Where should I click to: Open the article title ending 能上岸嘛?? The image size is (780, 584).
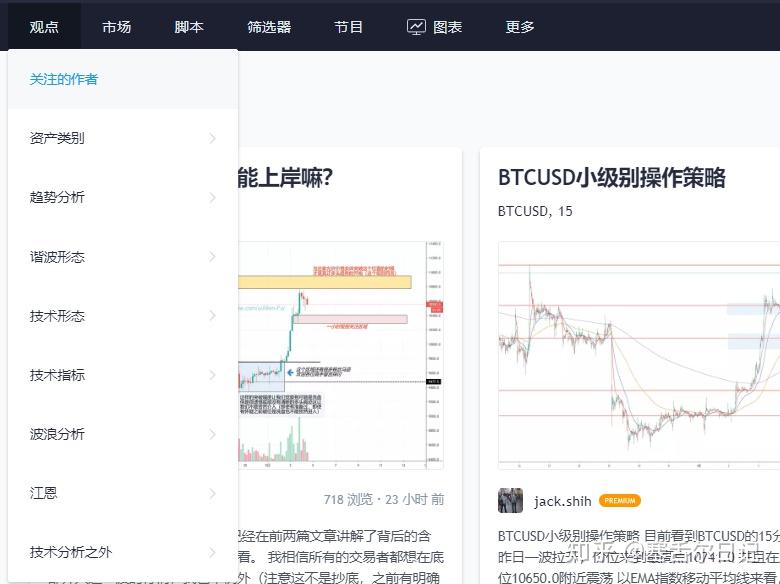click(286, 178)
